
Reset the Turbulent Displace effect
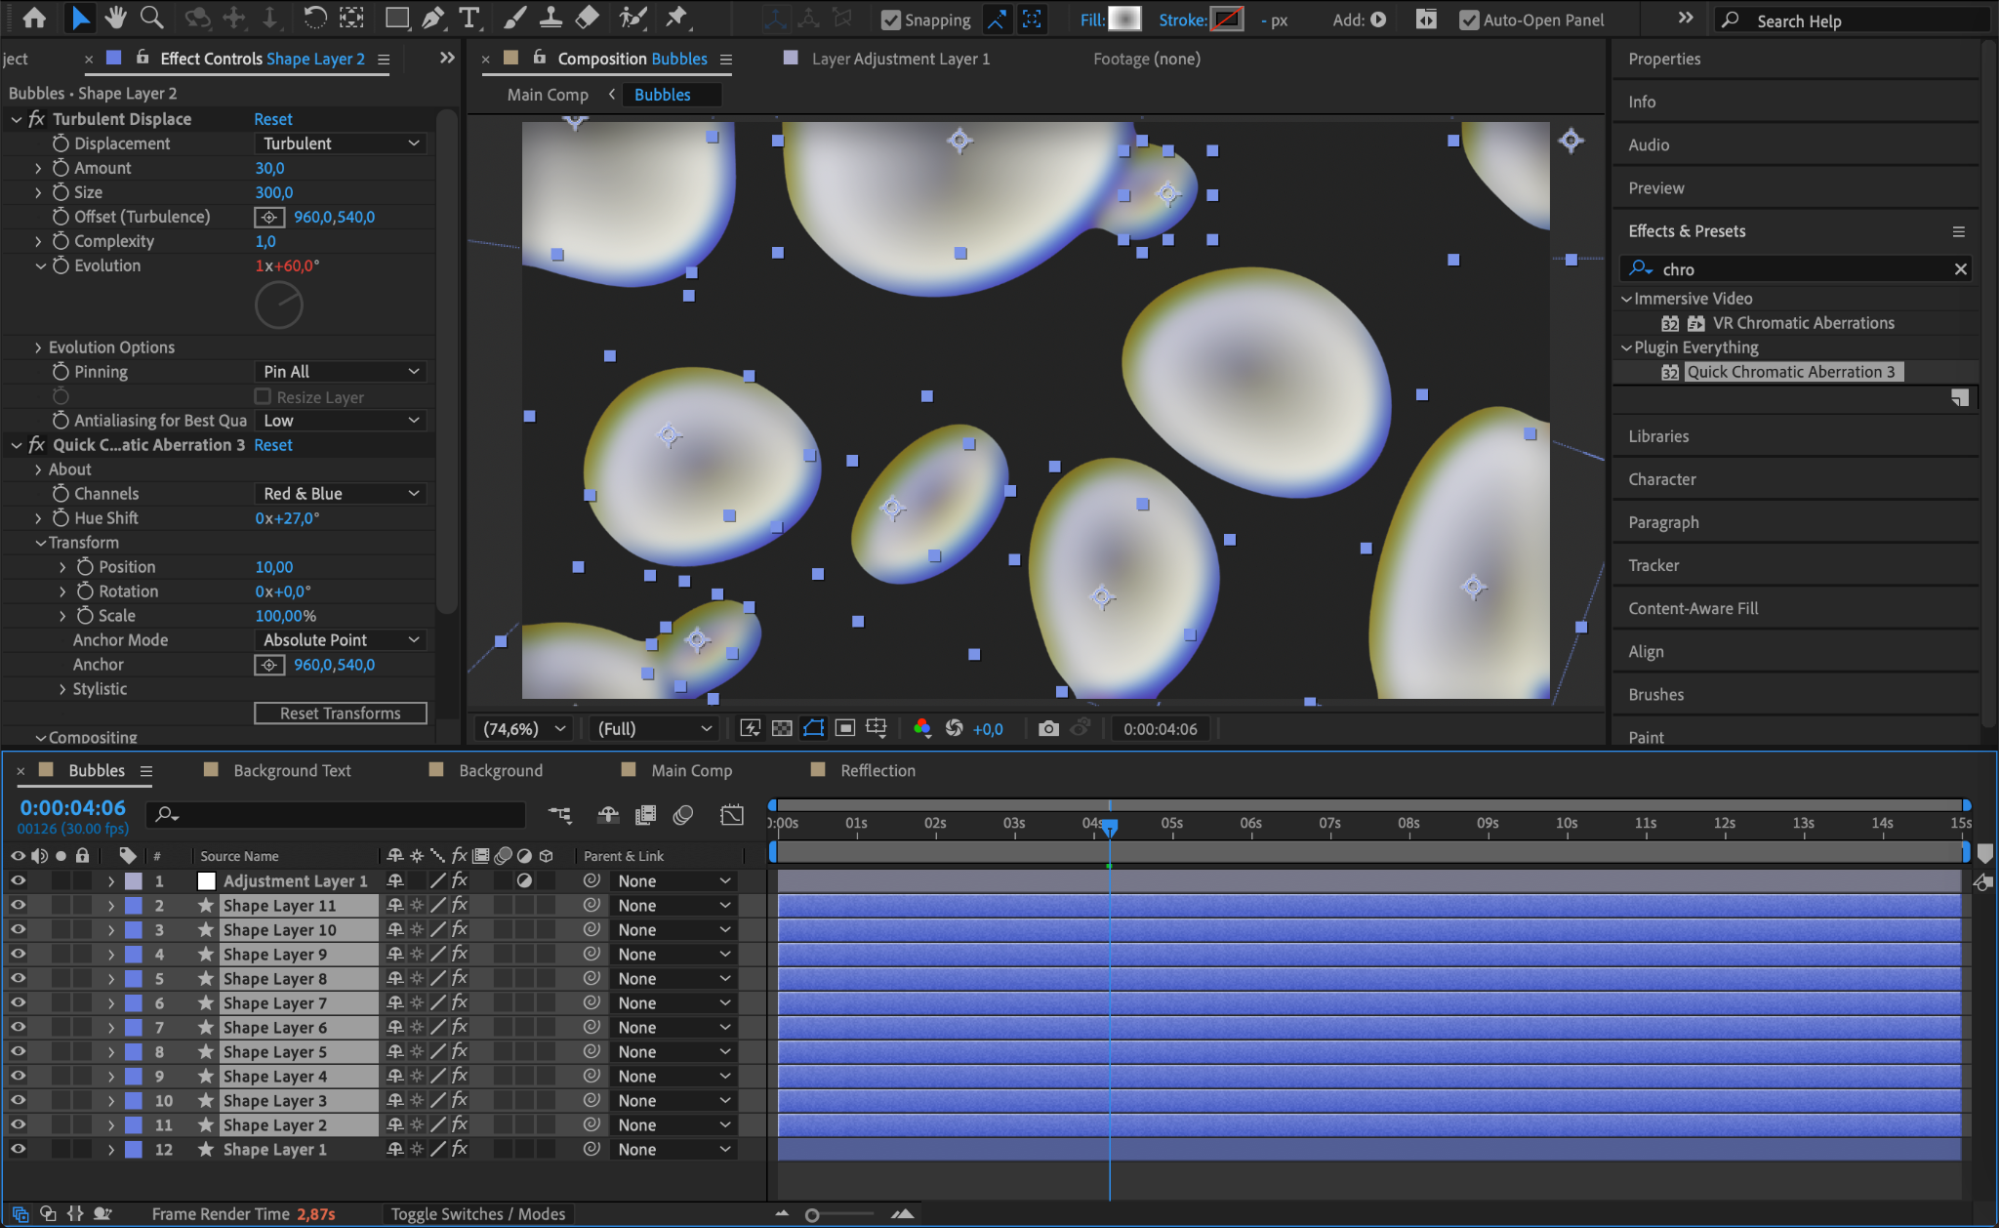tap(273, 119)
